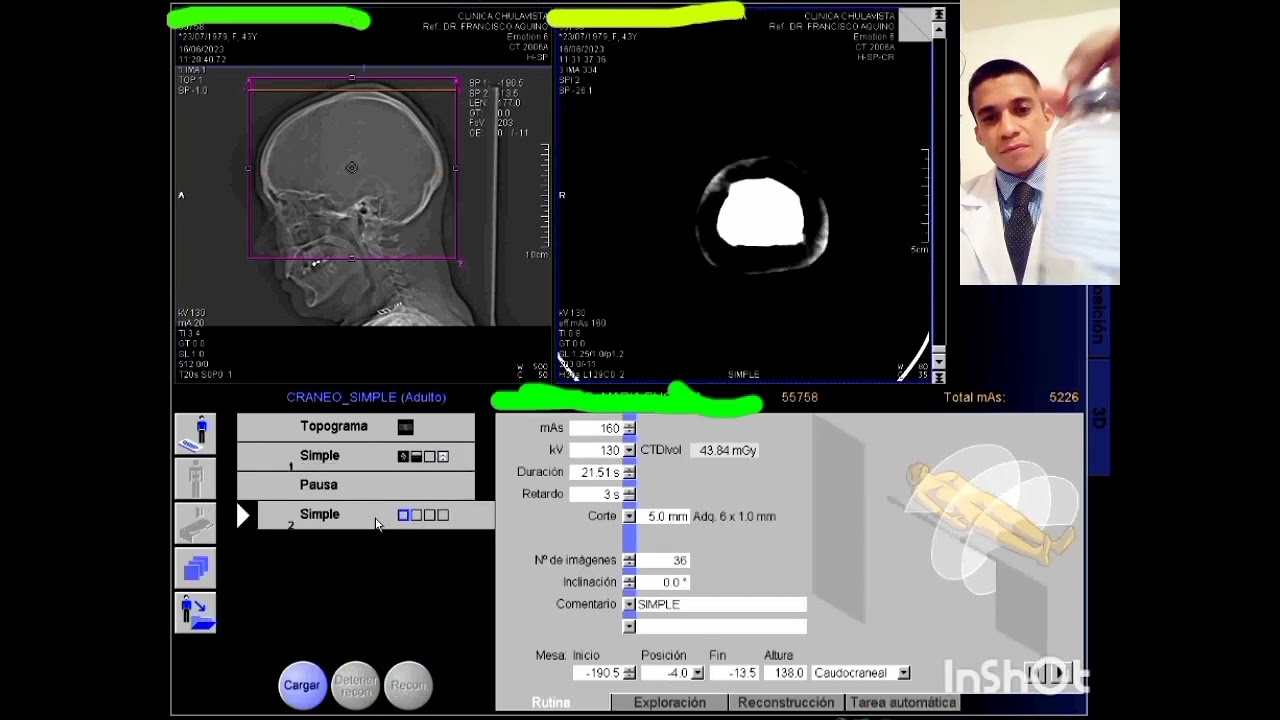Click the Recon. button

click(408, 685)
